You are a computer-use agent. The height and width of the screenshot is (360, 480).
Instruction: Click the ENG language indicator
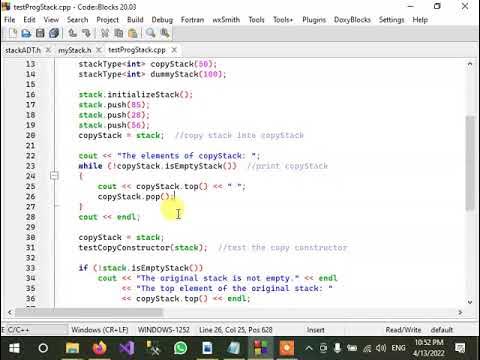point(398,348)
